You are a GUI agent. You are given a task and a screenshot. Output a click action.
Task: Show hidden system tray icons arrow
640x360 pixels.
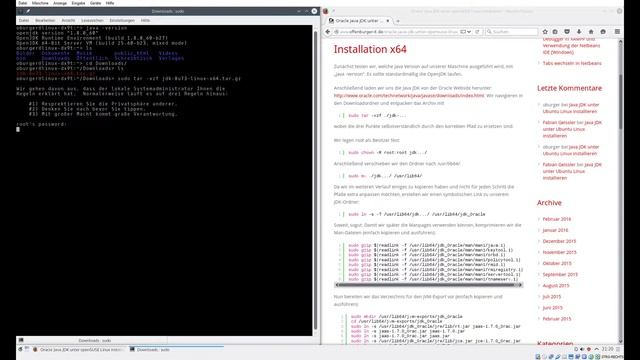596,349
